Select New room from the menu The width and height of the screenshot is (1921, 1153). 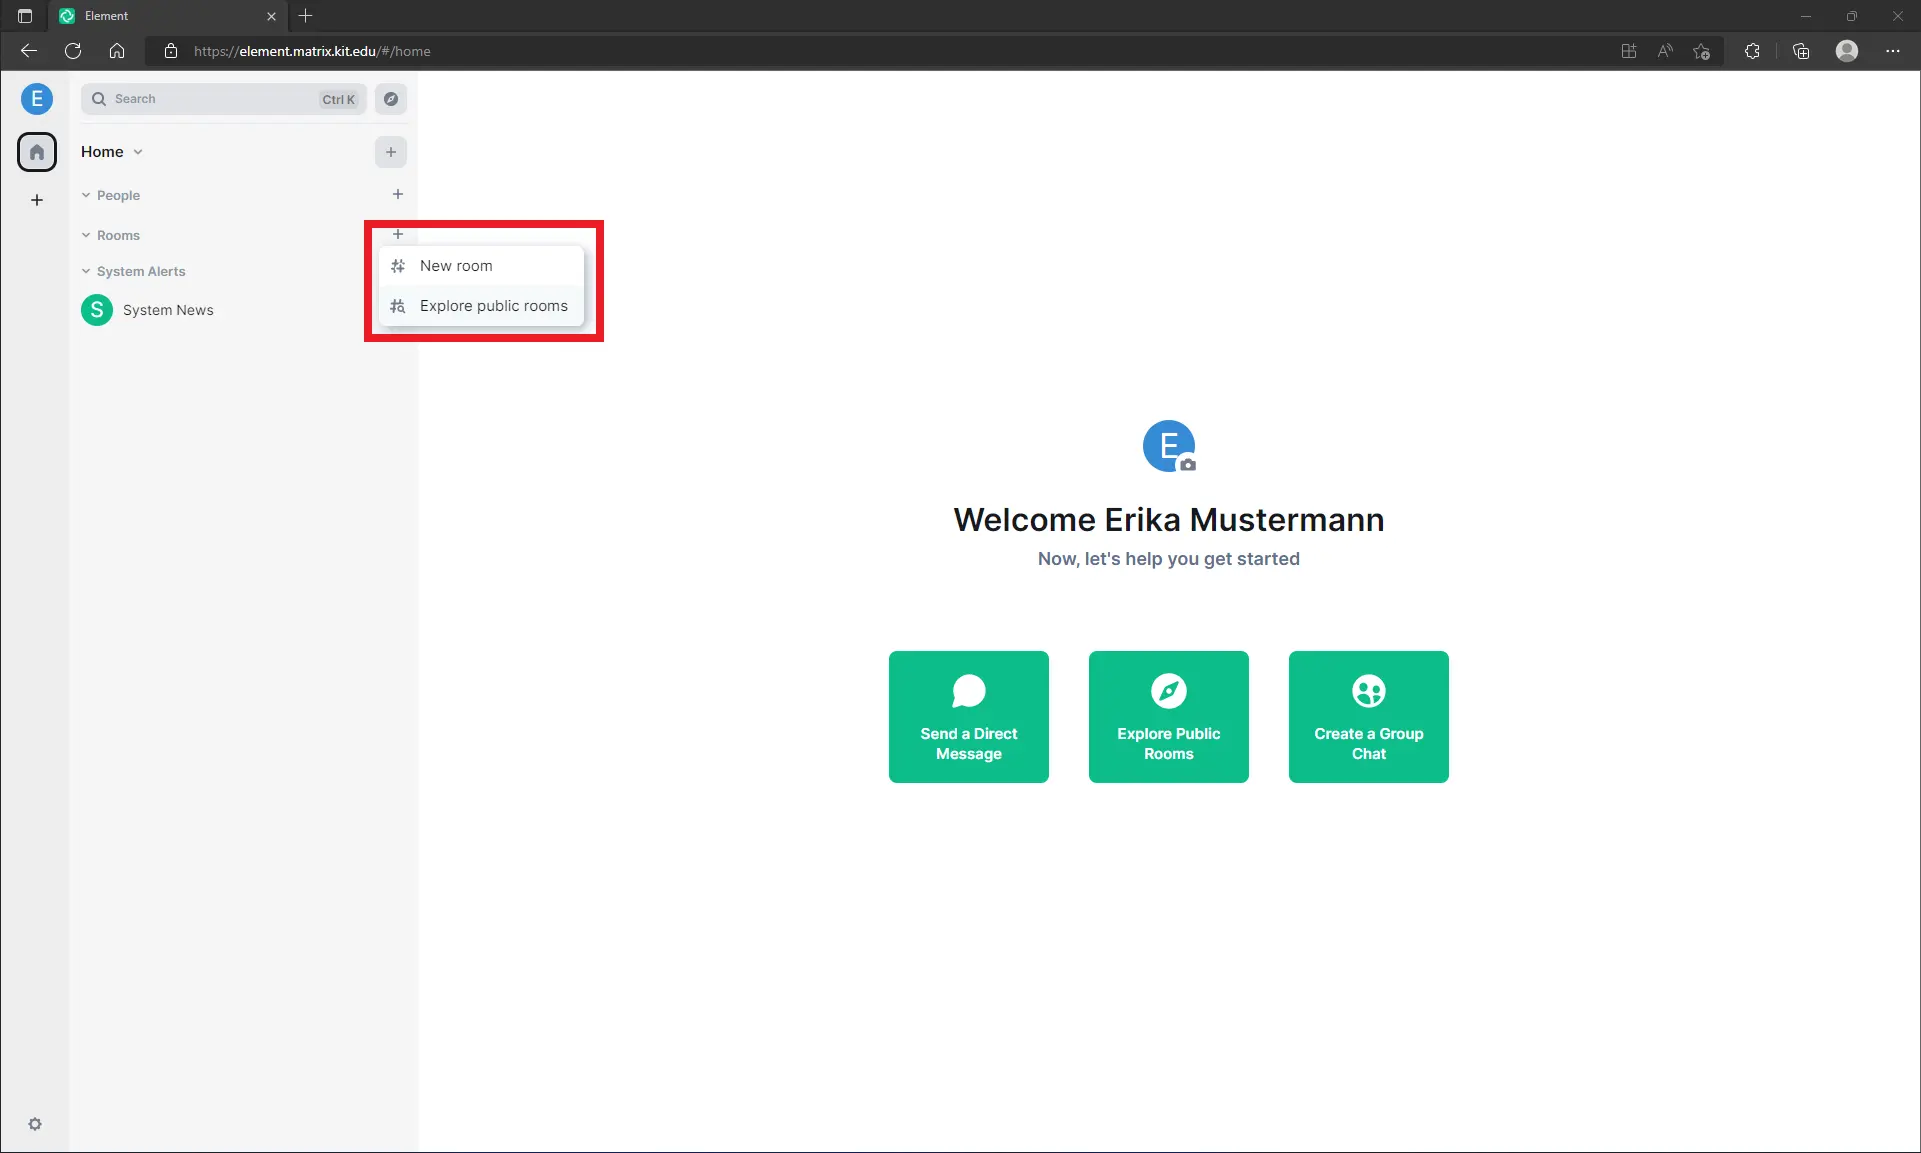point(456,266)
